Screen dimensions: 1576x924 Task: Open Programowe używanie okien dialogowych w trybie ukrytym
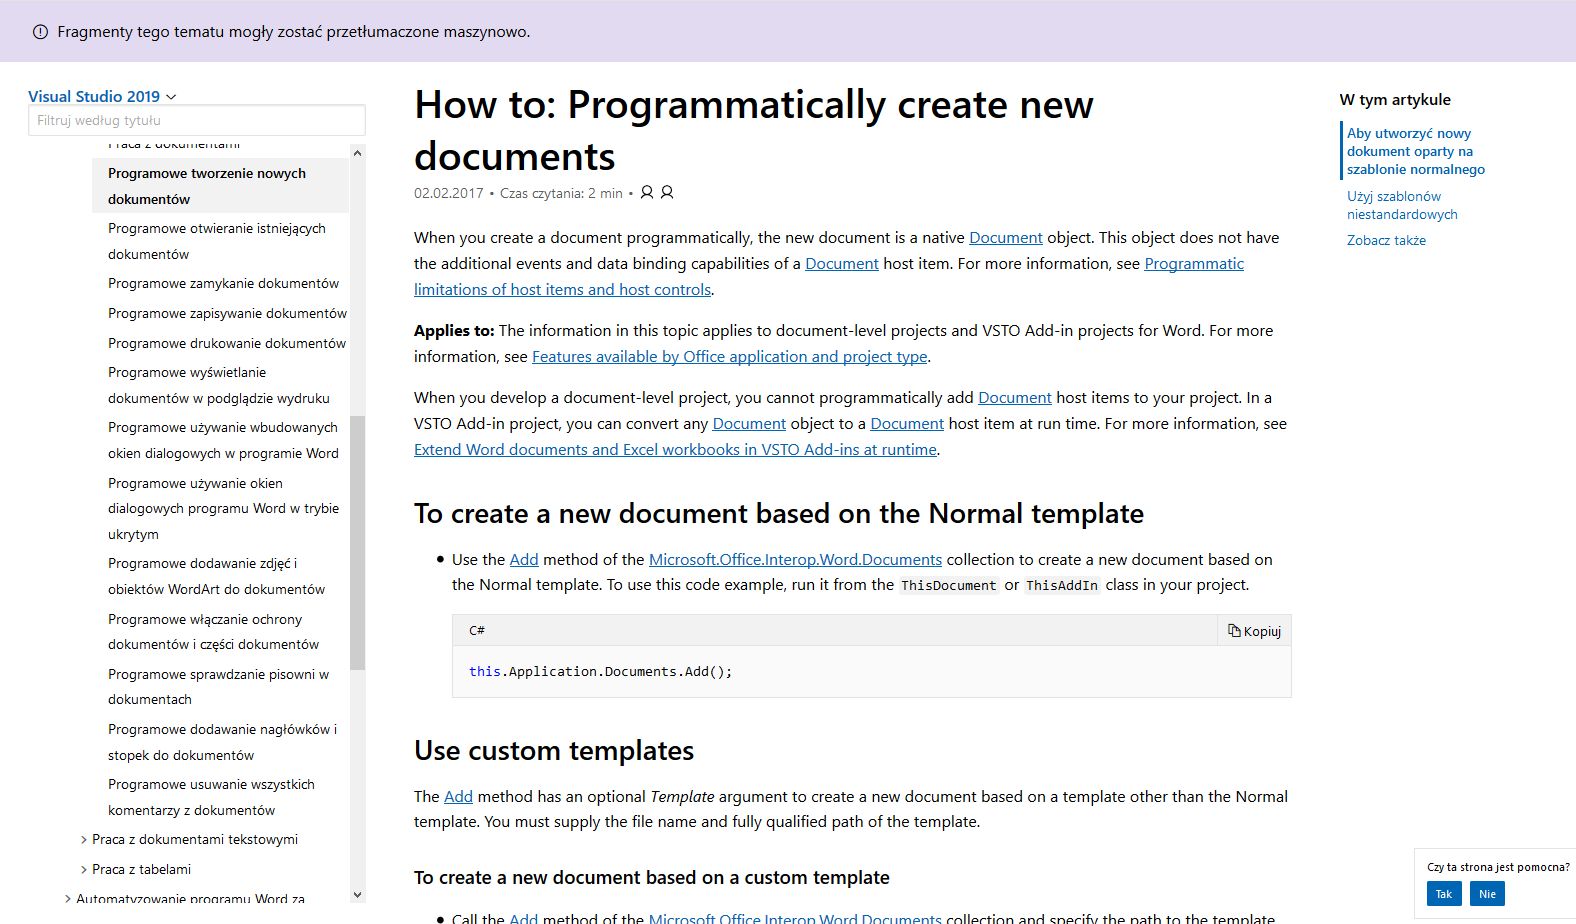pyautogui.click(x=223, y=508)
